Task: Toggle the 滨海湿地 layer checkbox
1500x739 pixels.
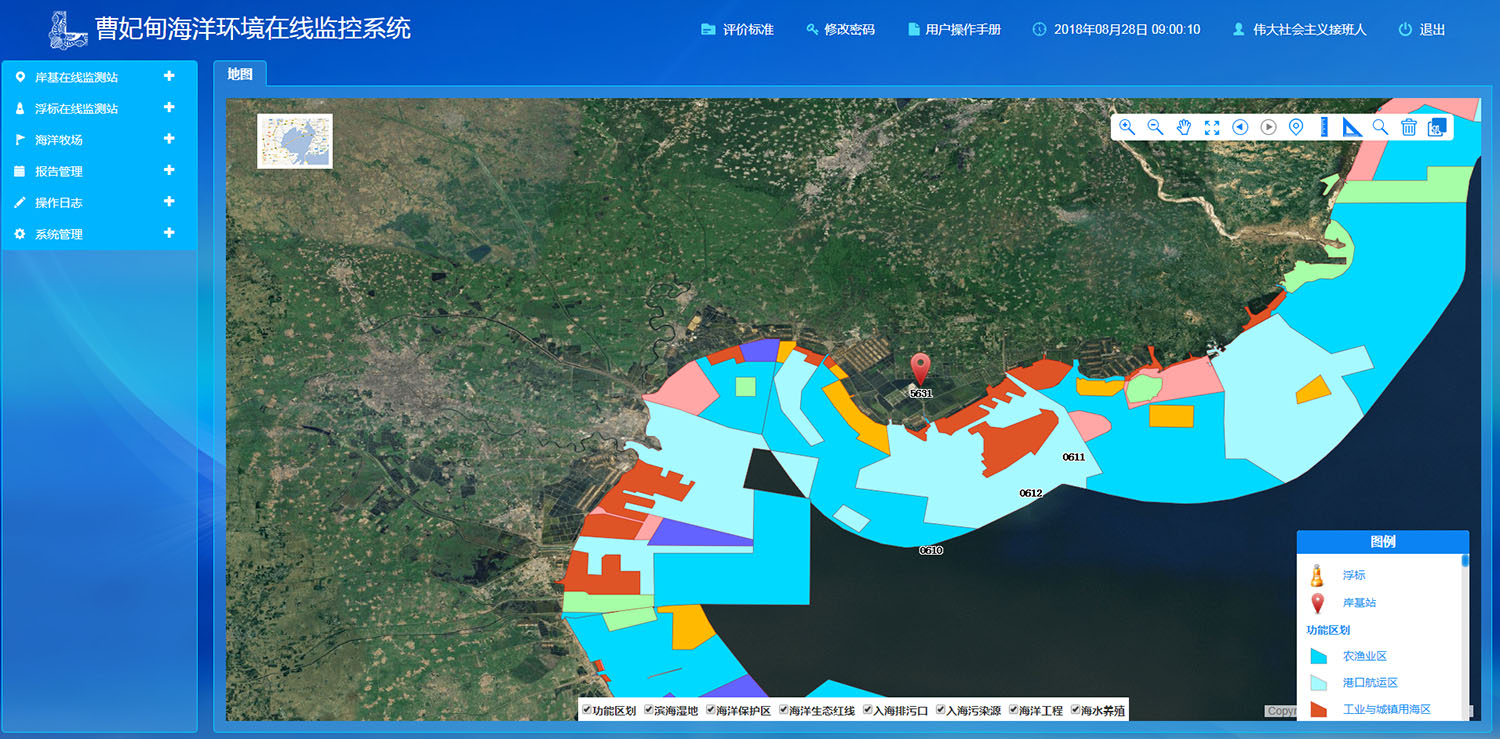Action: coord(649,710)
